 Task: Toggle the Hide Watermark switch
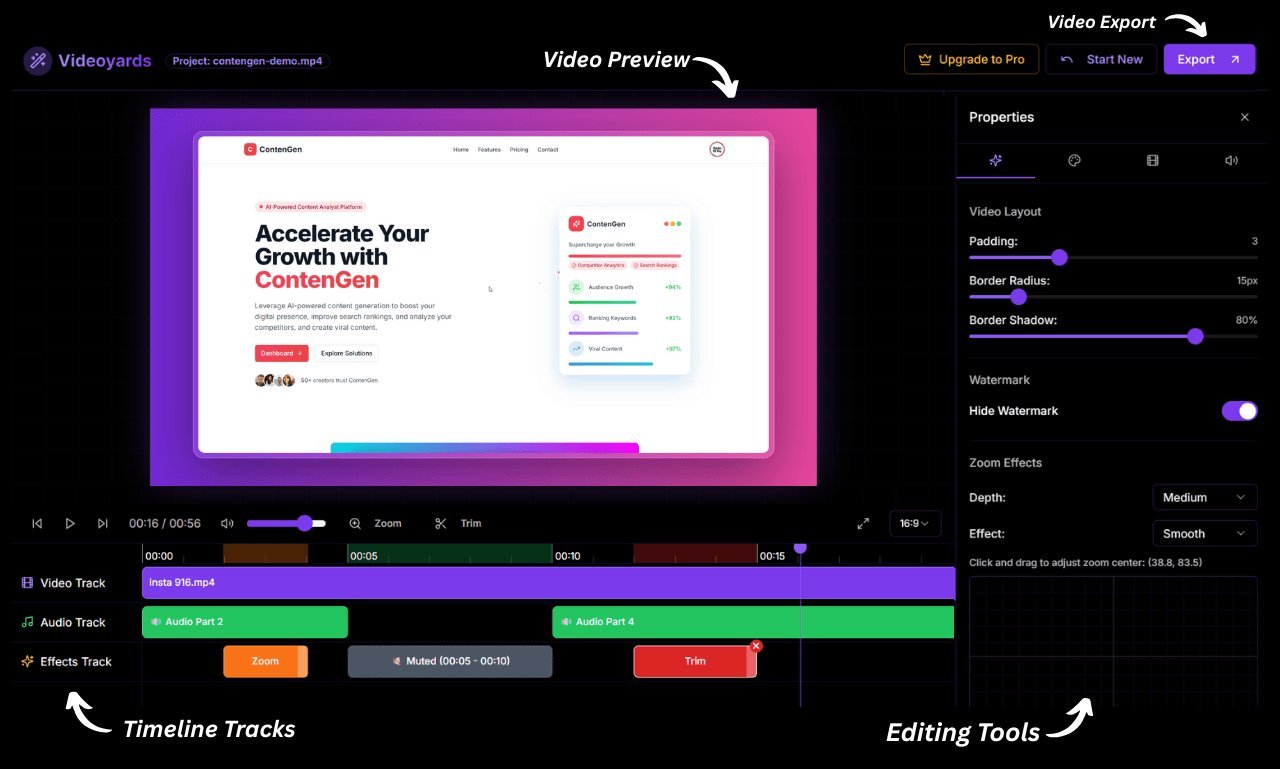pos(1239,411)
